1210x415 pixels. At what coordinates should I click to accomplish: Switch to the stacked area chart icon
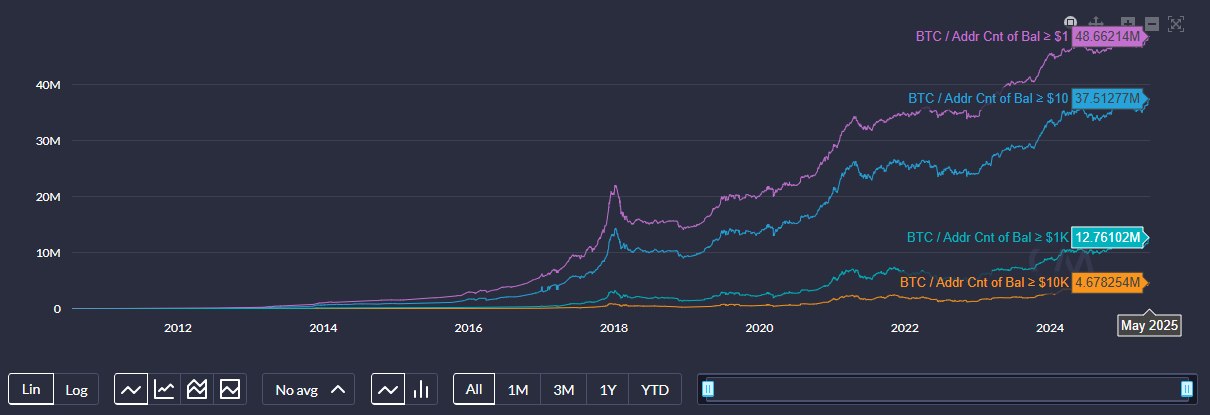pos(197,389)
